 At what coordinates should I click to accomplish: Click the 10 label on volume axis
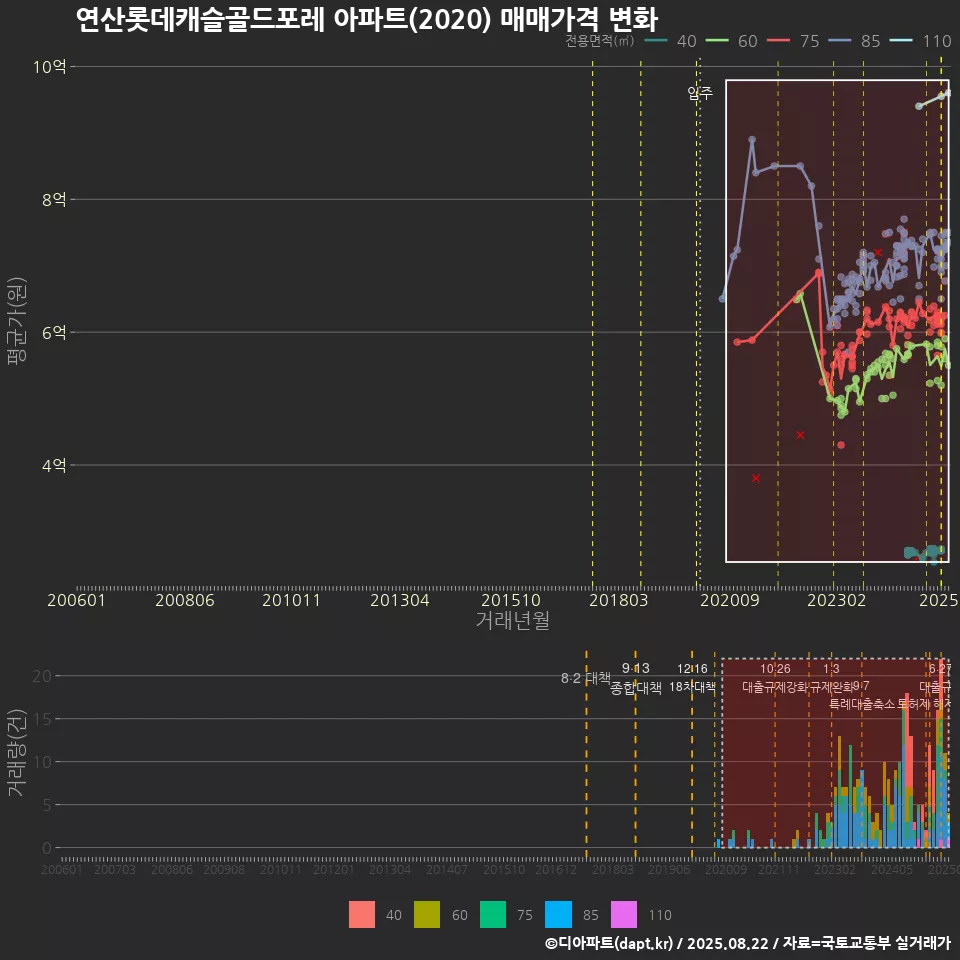click(42, 762)
